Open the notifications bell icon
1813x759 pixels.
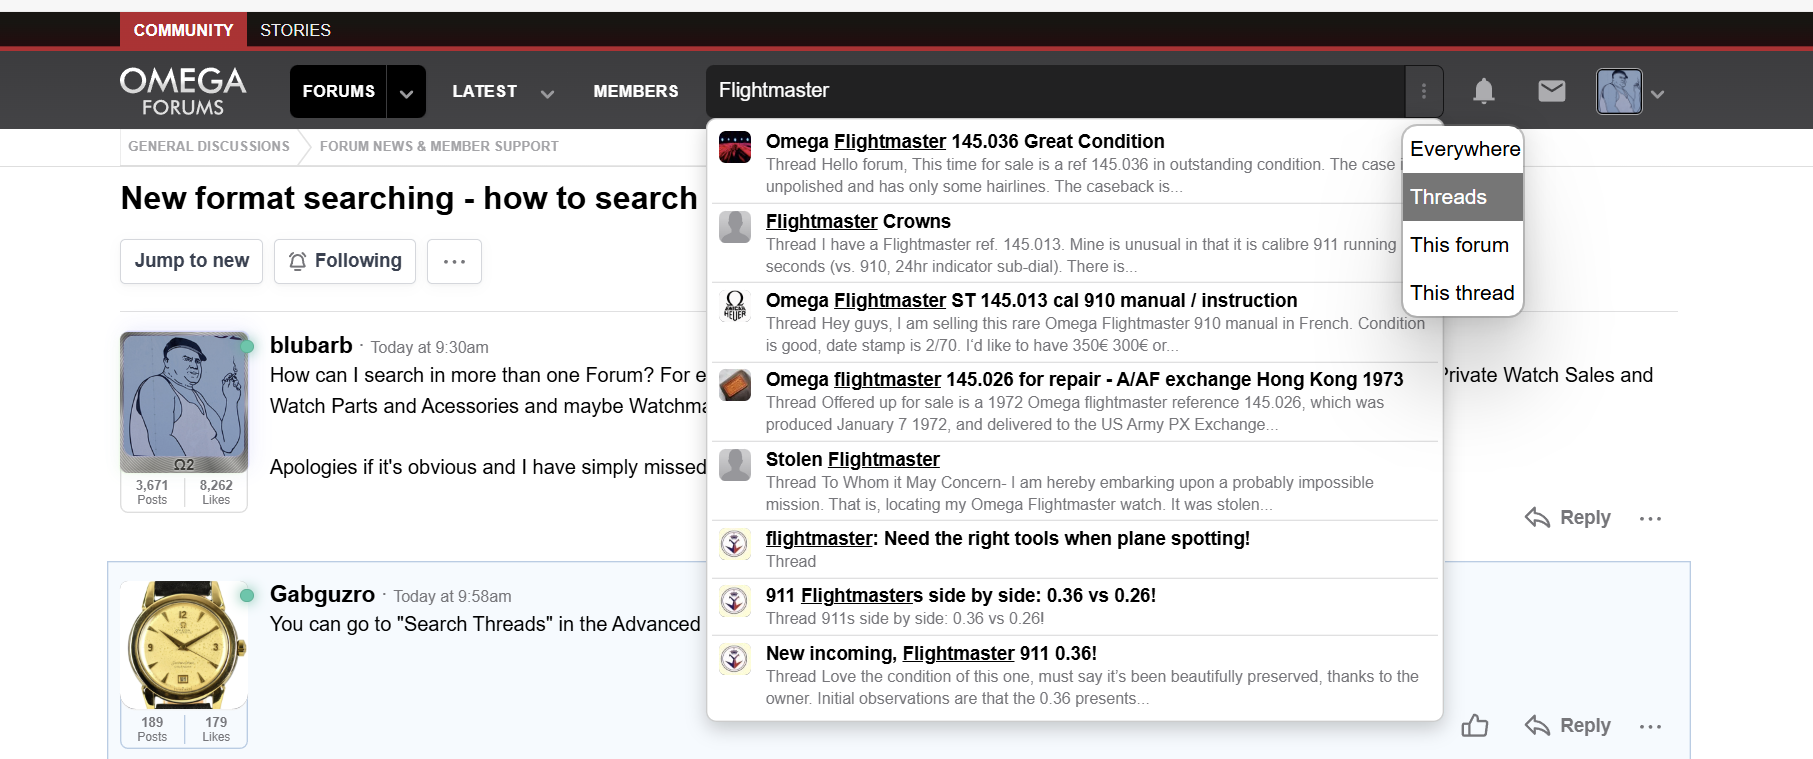[x=1483, y=92]
